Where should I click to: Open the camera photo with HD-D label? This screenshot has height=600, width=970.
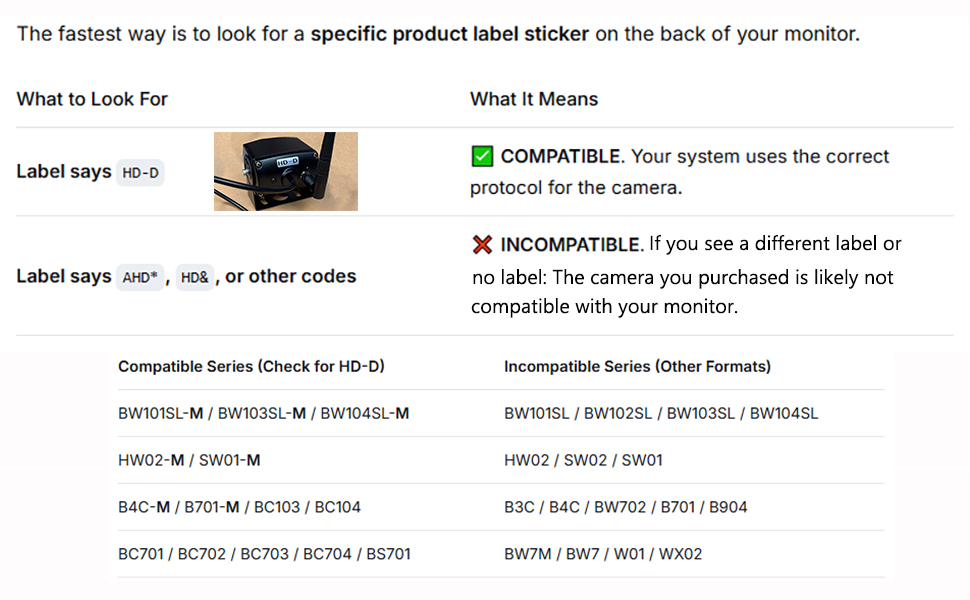coord(285,172)
